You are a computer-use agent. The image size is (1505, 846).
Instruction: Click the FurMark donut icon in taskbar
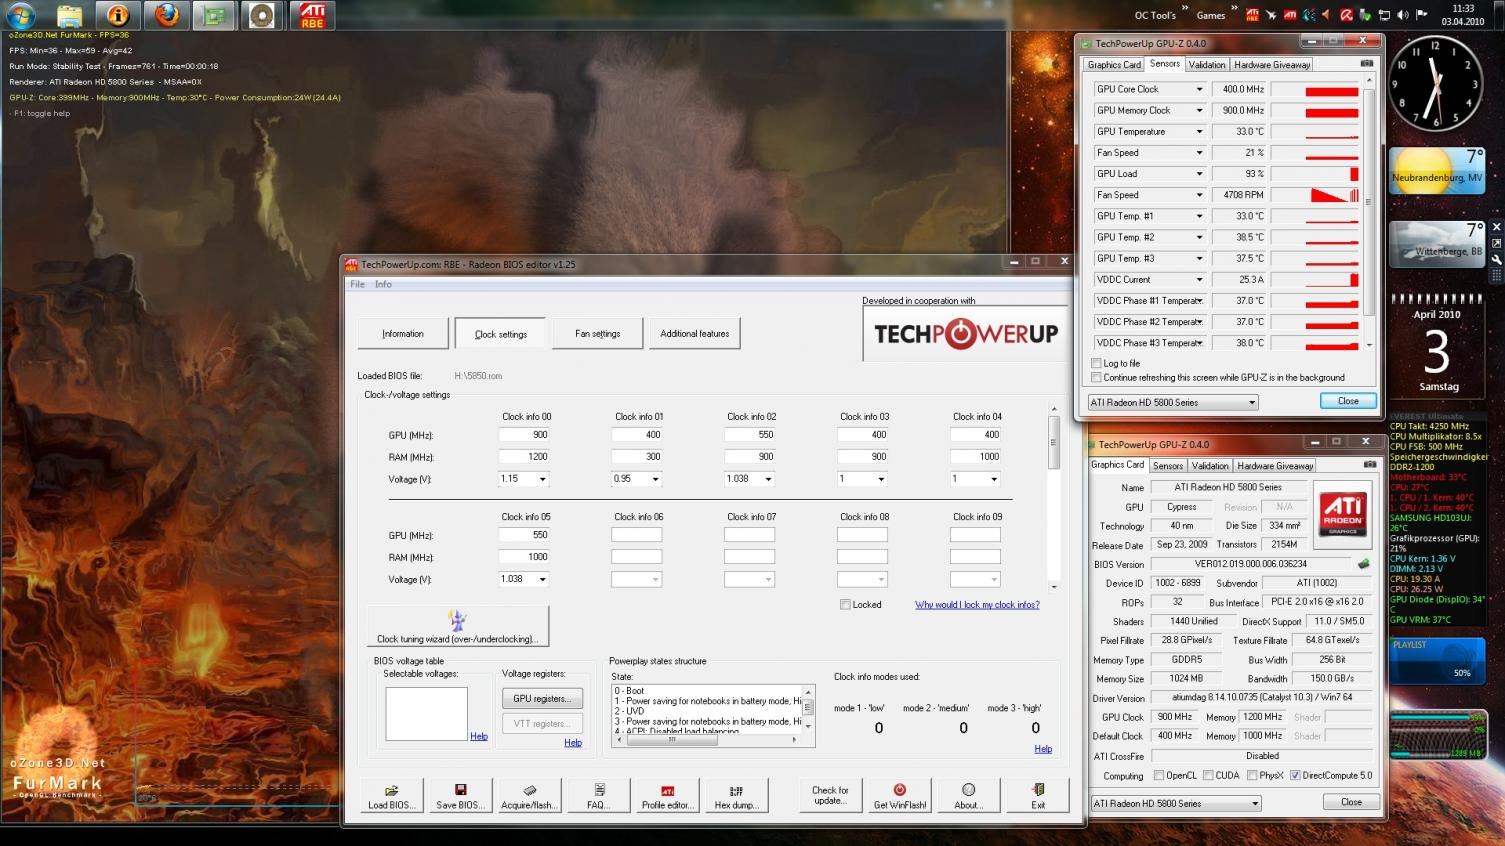262,15
